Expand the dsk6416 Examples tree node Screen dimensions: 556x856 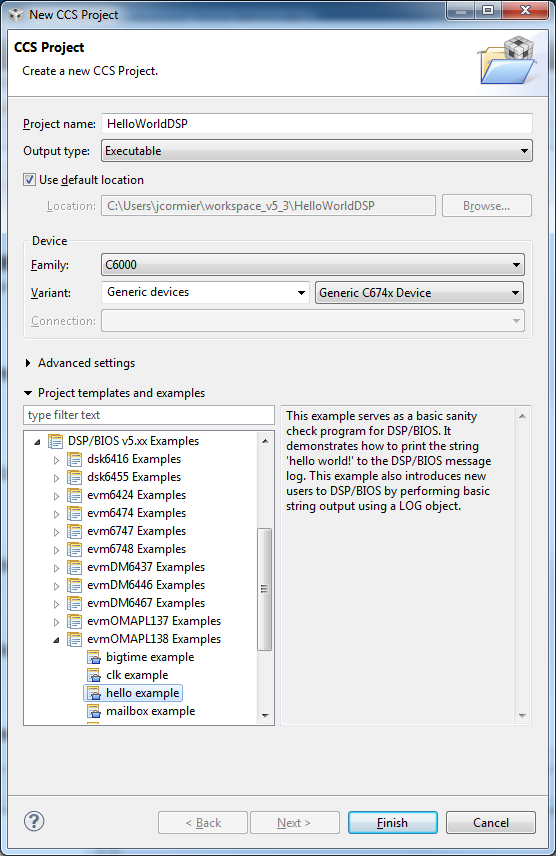point(56,460)
